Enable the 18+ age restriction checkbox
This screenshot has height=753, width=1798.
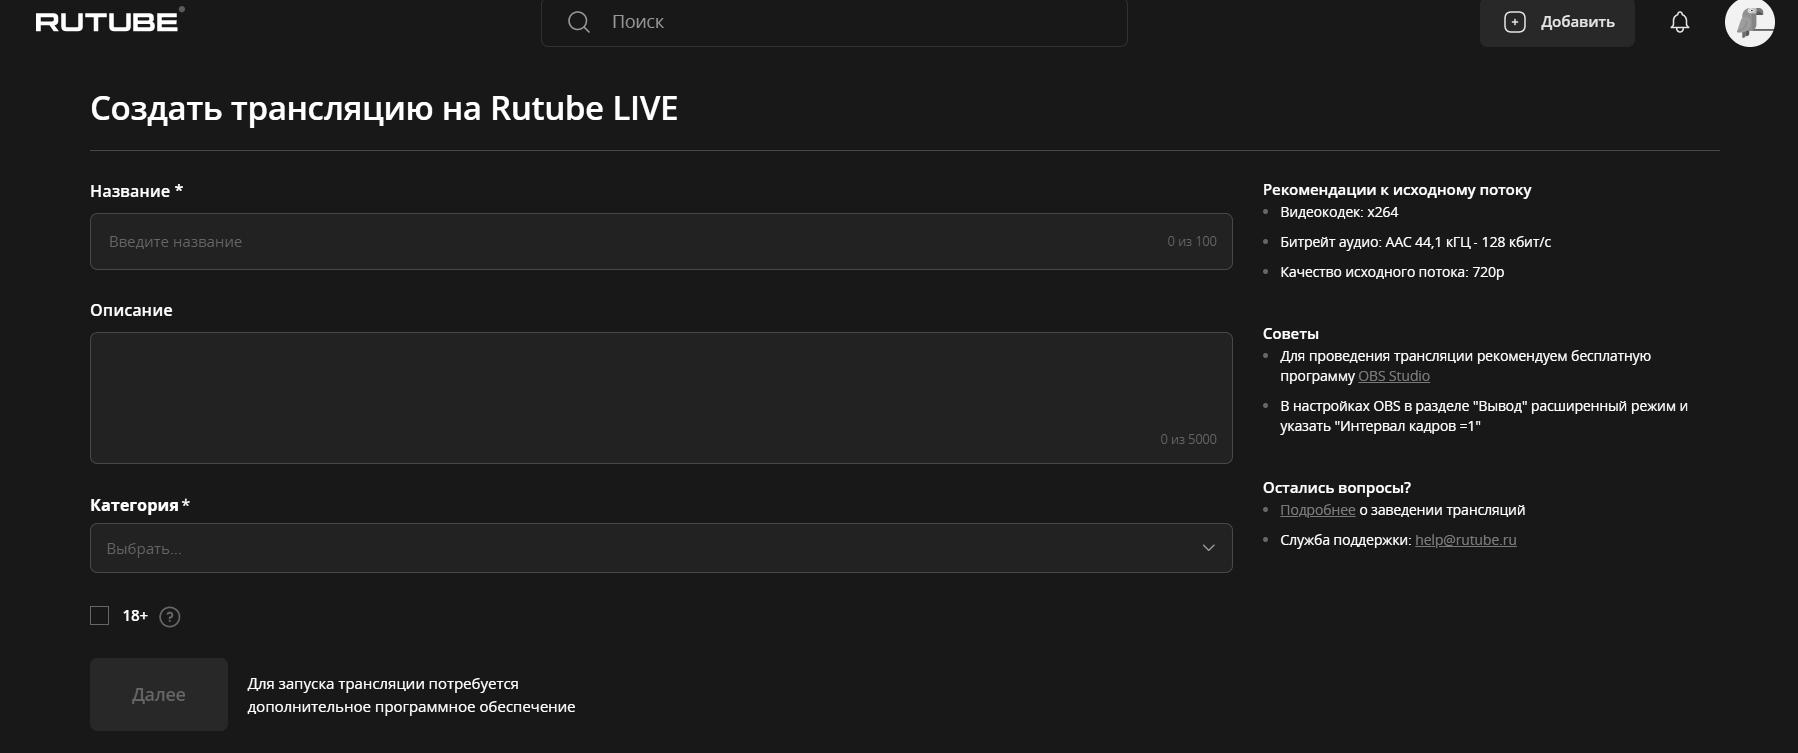point(100,616)
